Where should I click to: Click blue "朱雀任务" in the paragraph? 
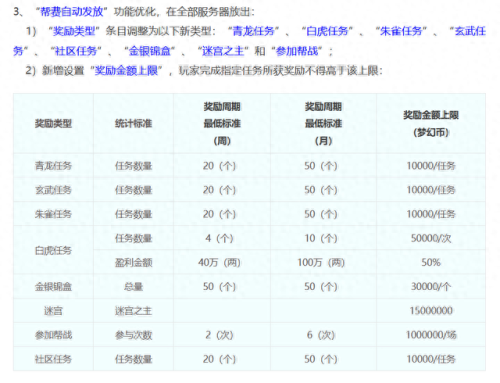click(x=401, y=31)
